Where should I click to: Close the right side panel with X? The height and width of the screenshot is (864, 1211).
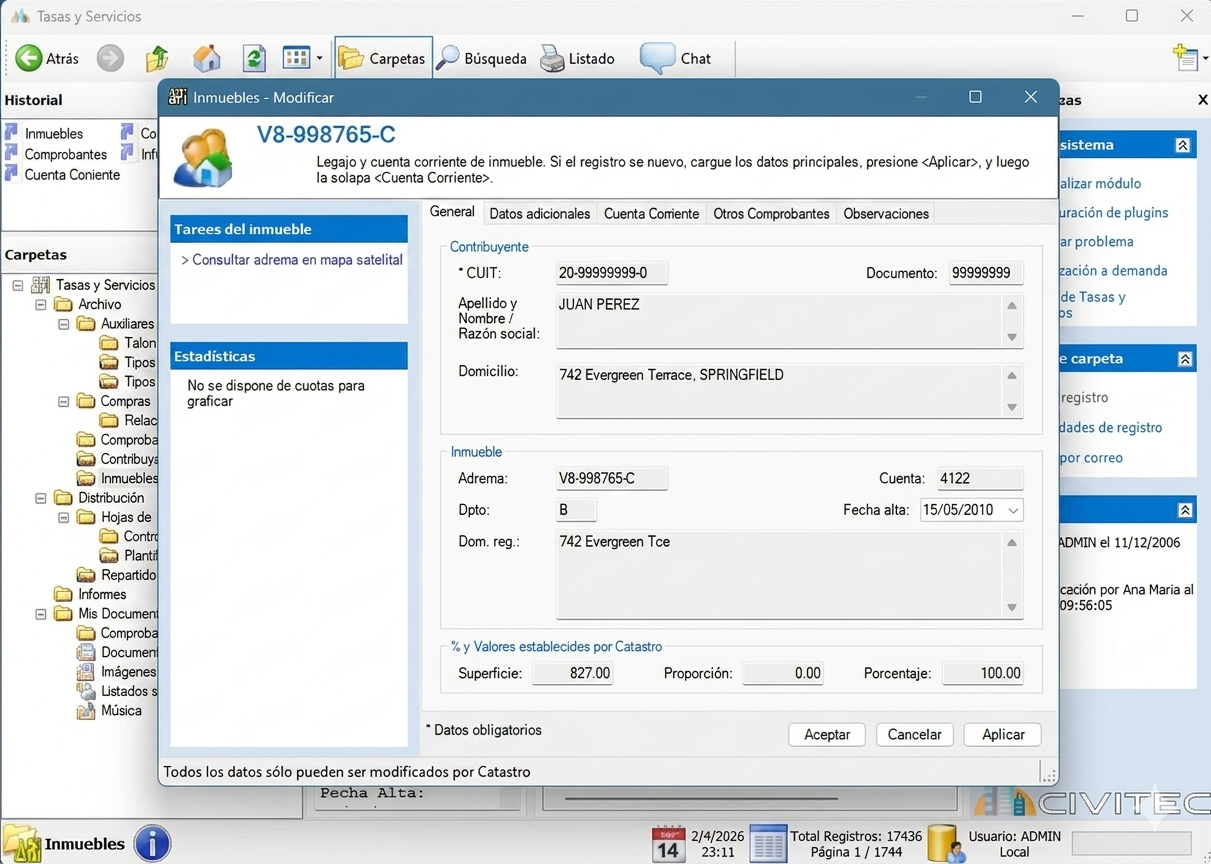click(x=1202, y=100)
